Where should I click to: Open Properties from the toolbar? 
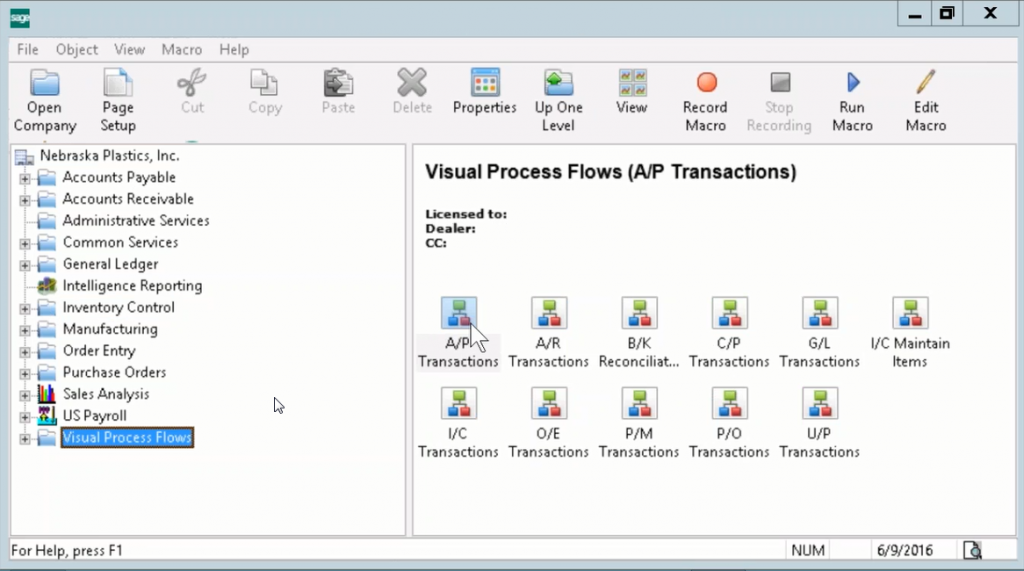(484, 92)
